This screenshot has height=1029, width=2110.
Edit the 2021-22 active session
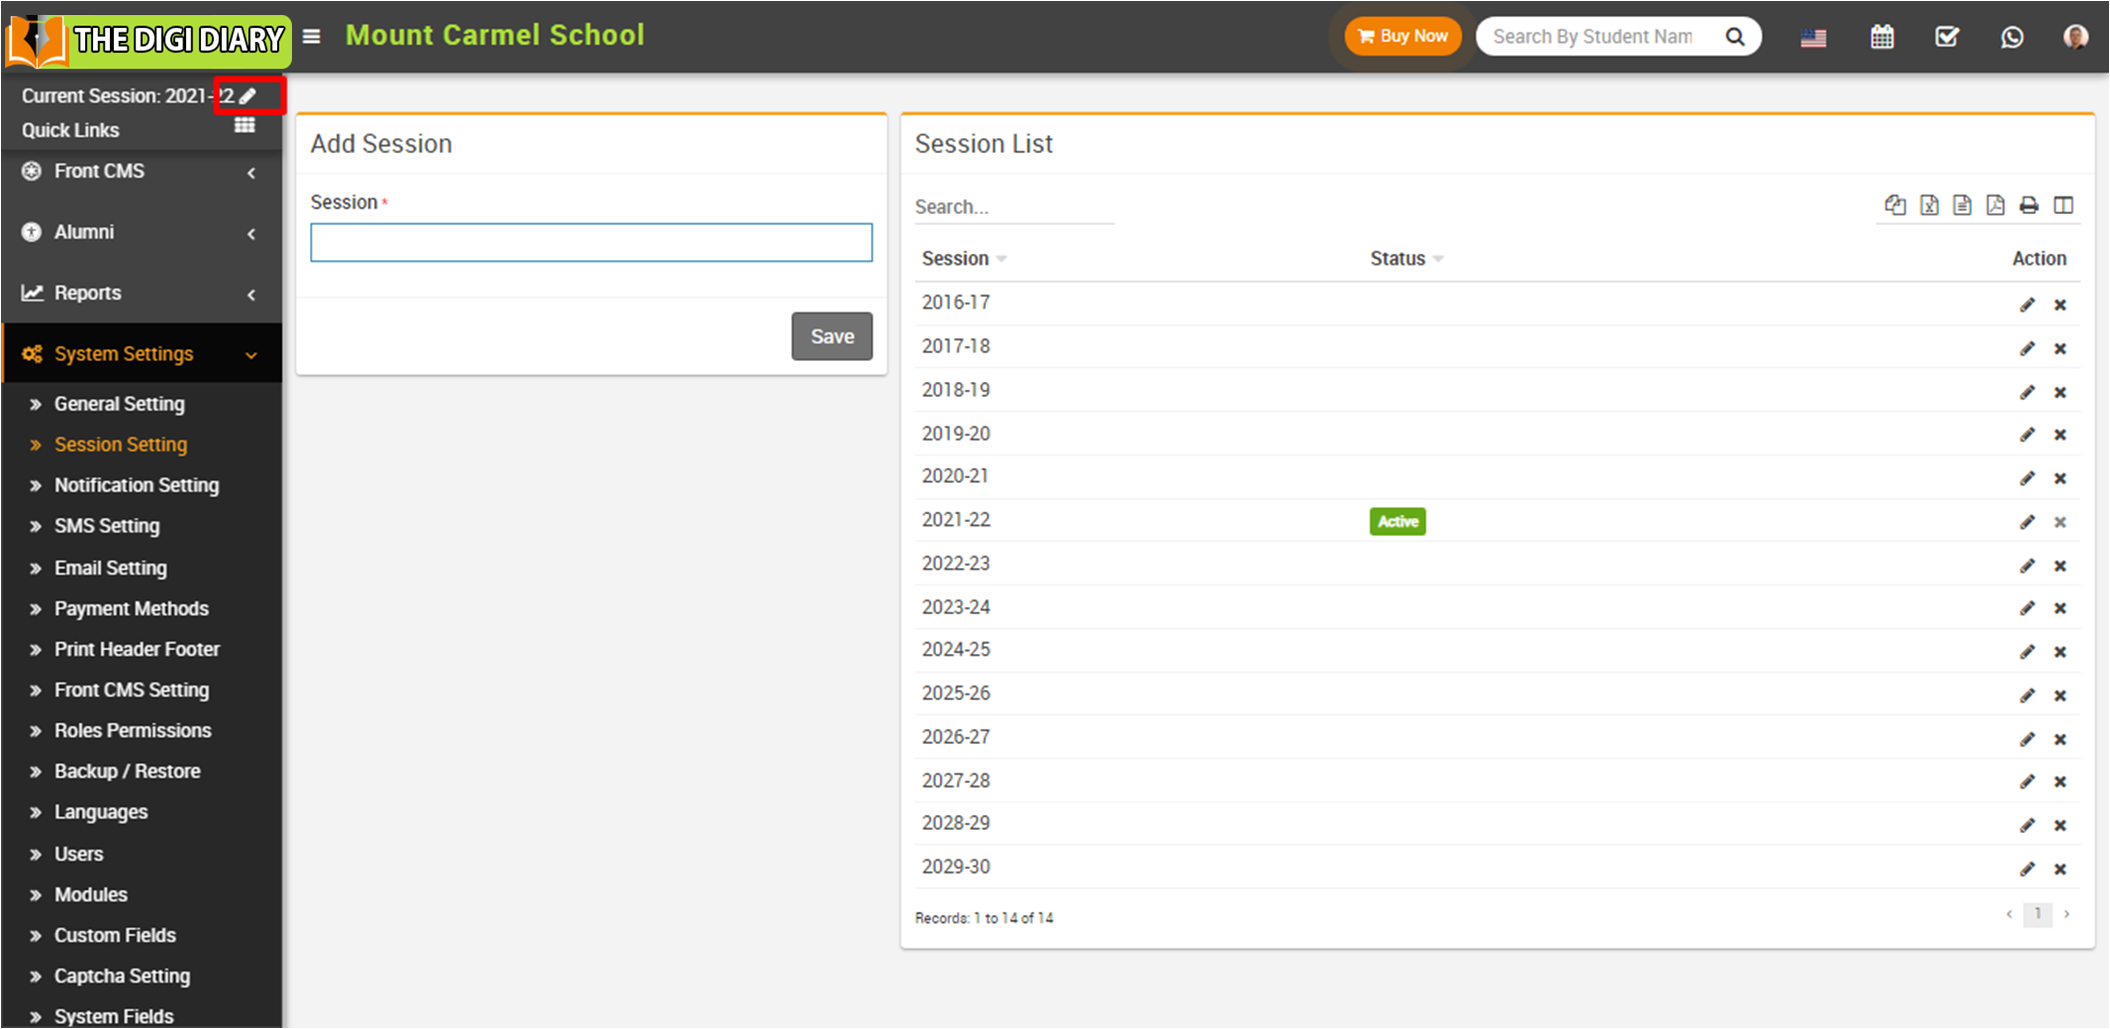(x=2027, y=522)
